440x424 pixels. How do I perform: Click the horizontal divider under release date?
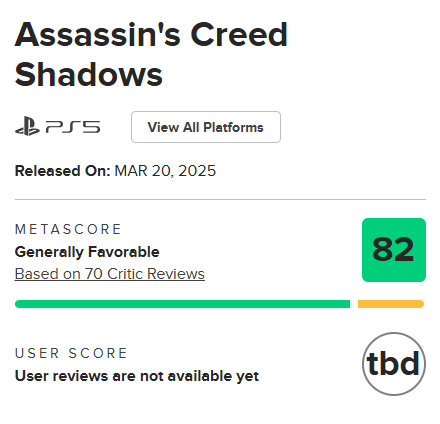point(220,199)
